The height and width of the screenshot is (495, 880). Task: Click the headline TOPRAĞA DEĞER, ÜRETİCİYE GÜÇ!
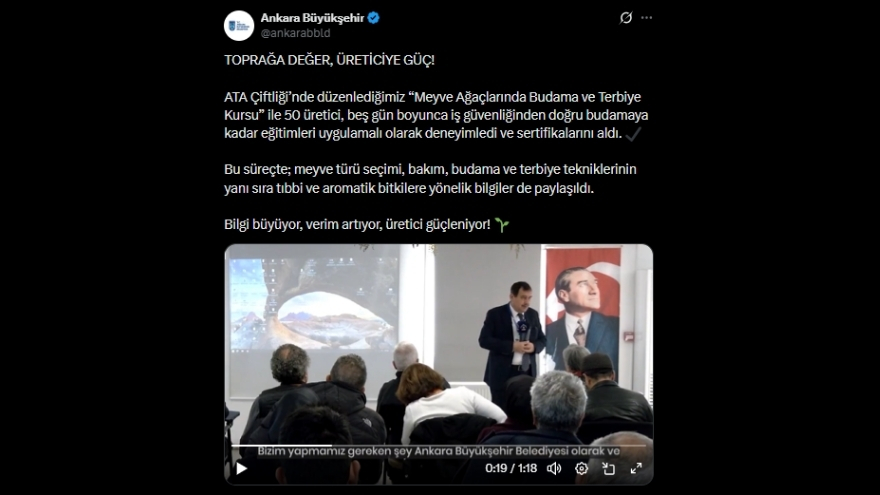pyautogui.click(x=329, y=60)
